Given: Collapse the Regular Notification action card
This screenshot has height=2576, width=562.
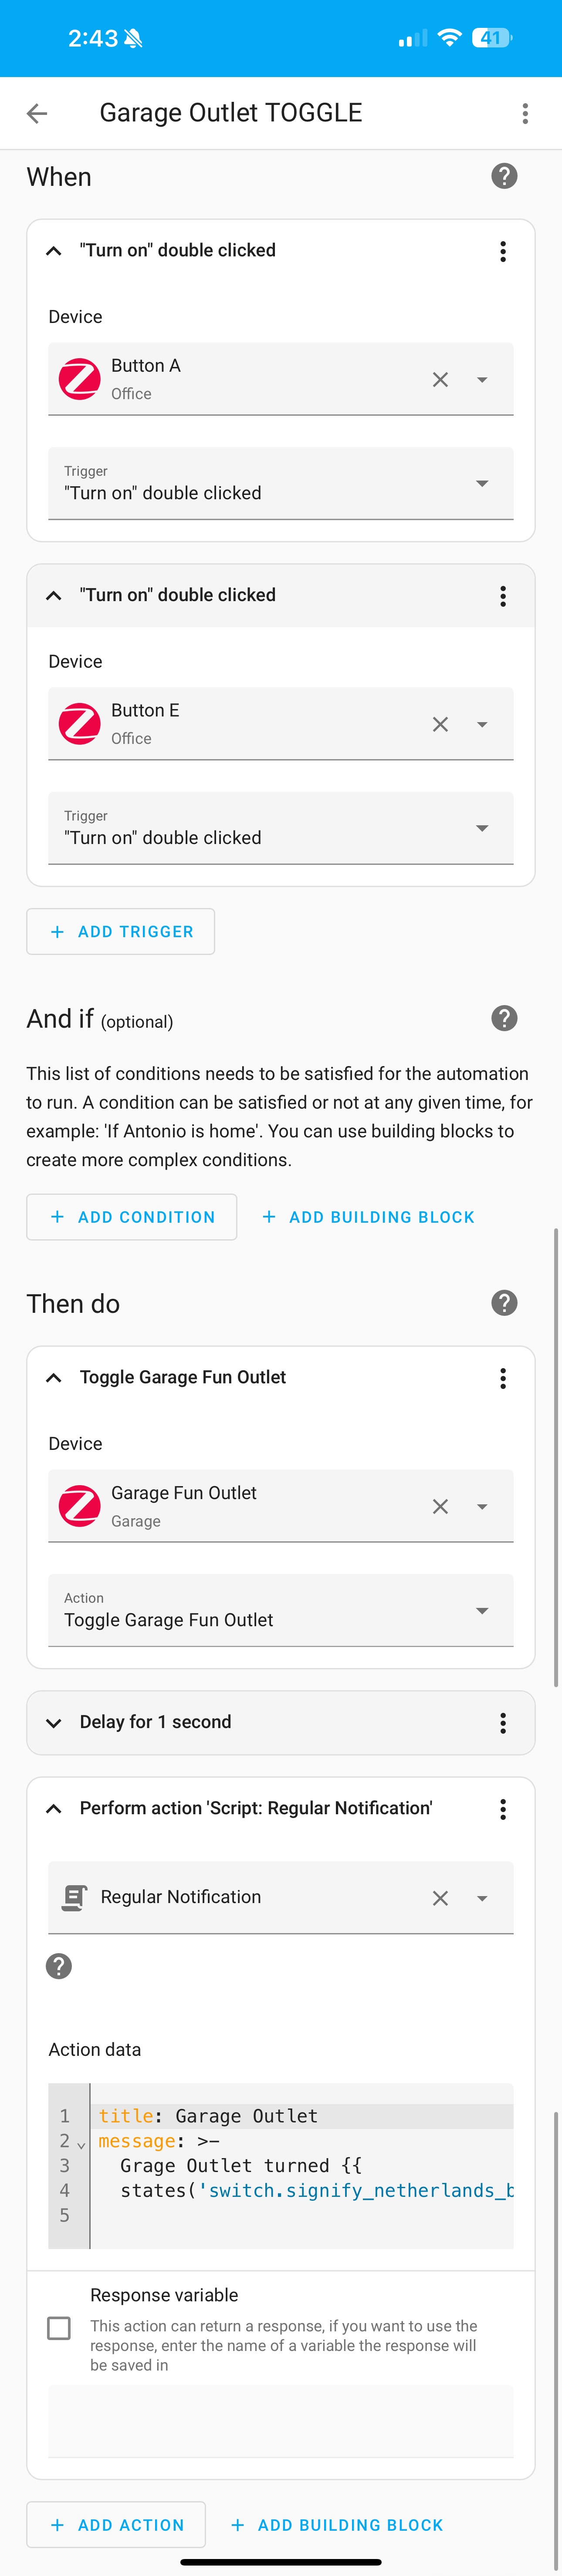Looking at the screenshot, I should (x=54, y=1808).
